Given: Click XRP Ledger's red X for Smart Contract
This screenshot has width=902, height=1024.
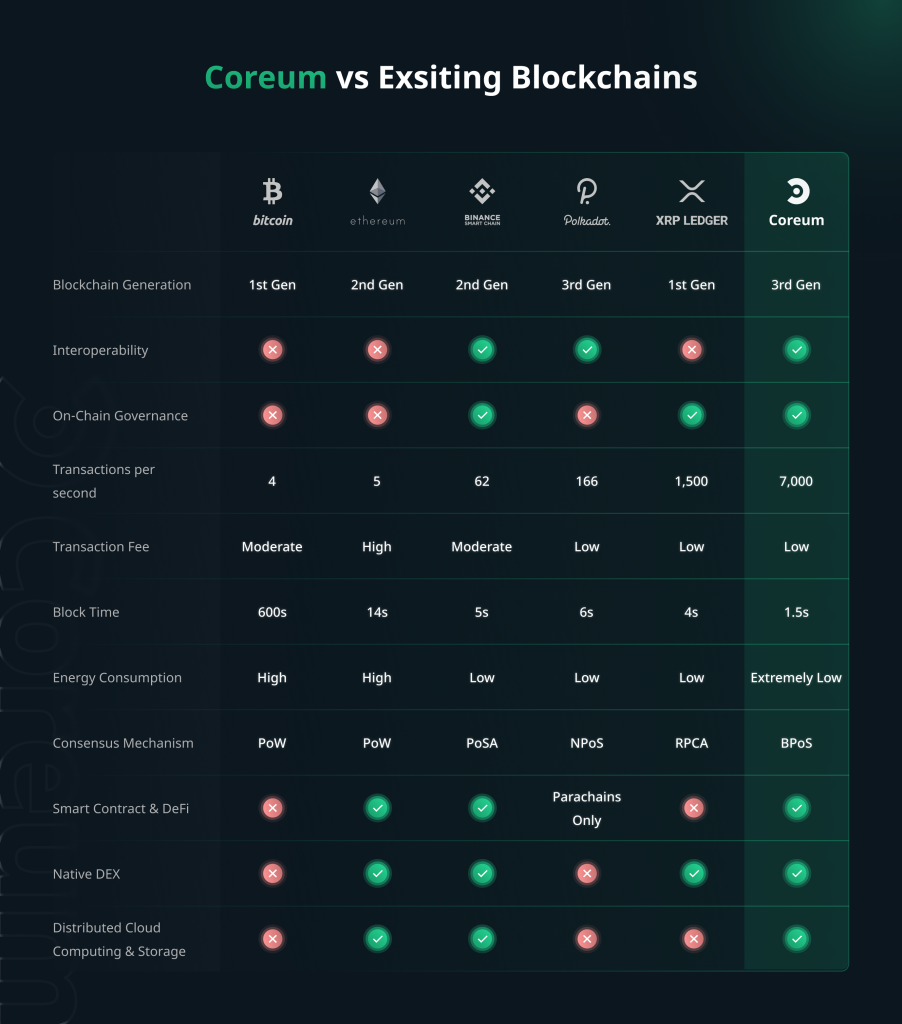Looking at the screenshot, I should pyautogui.click(x=691, y=808).
